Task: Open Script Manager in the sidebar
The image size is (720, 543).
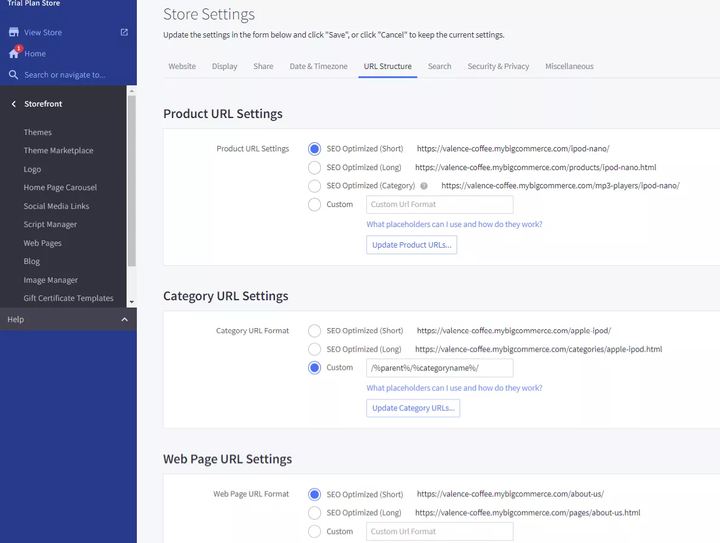Action: (50, 225)
